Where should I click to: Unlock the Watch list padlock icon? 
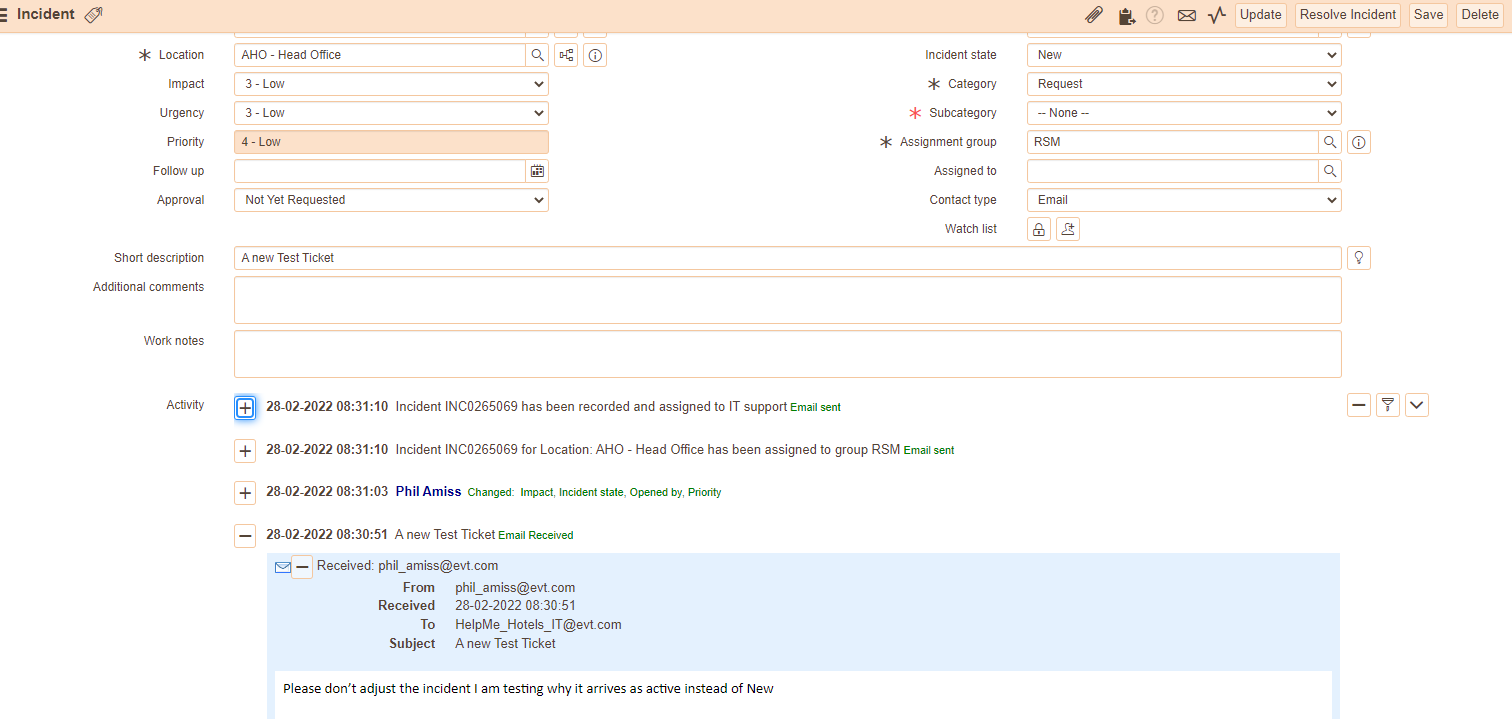tap(1039, 229)
